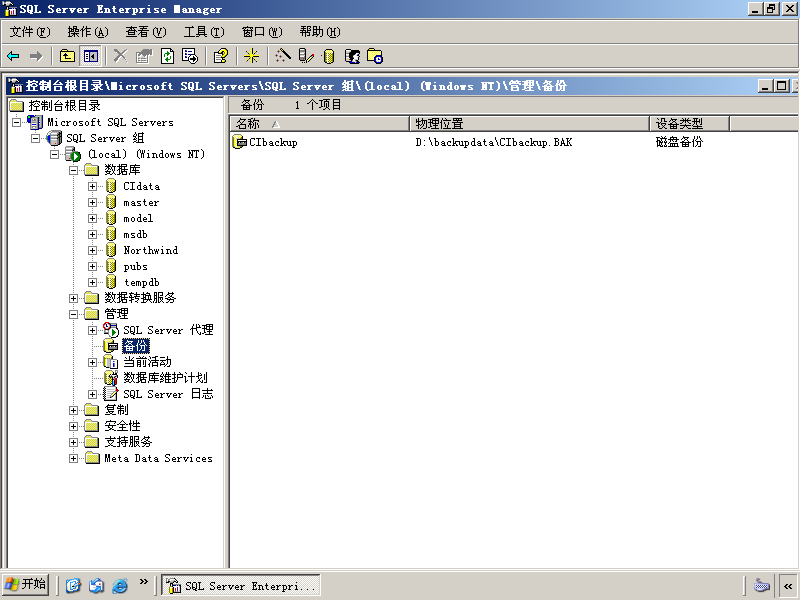Collapse the SQL Server 组 node

[36, 138]
